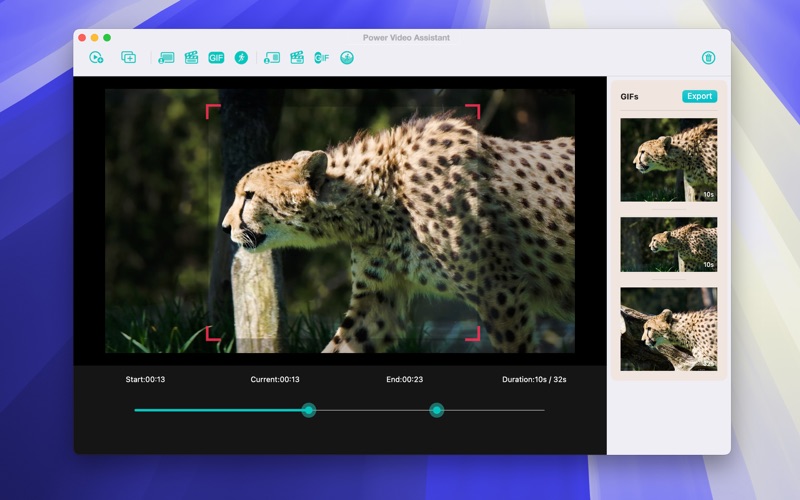The width and height of the screenshot is (800, 500).
Task: Click the frame icon just right of the second separator
Action: pyautogui.click(x=272, y=58)
